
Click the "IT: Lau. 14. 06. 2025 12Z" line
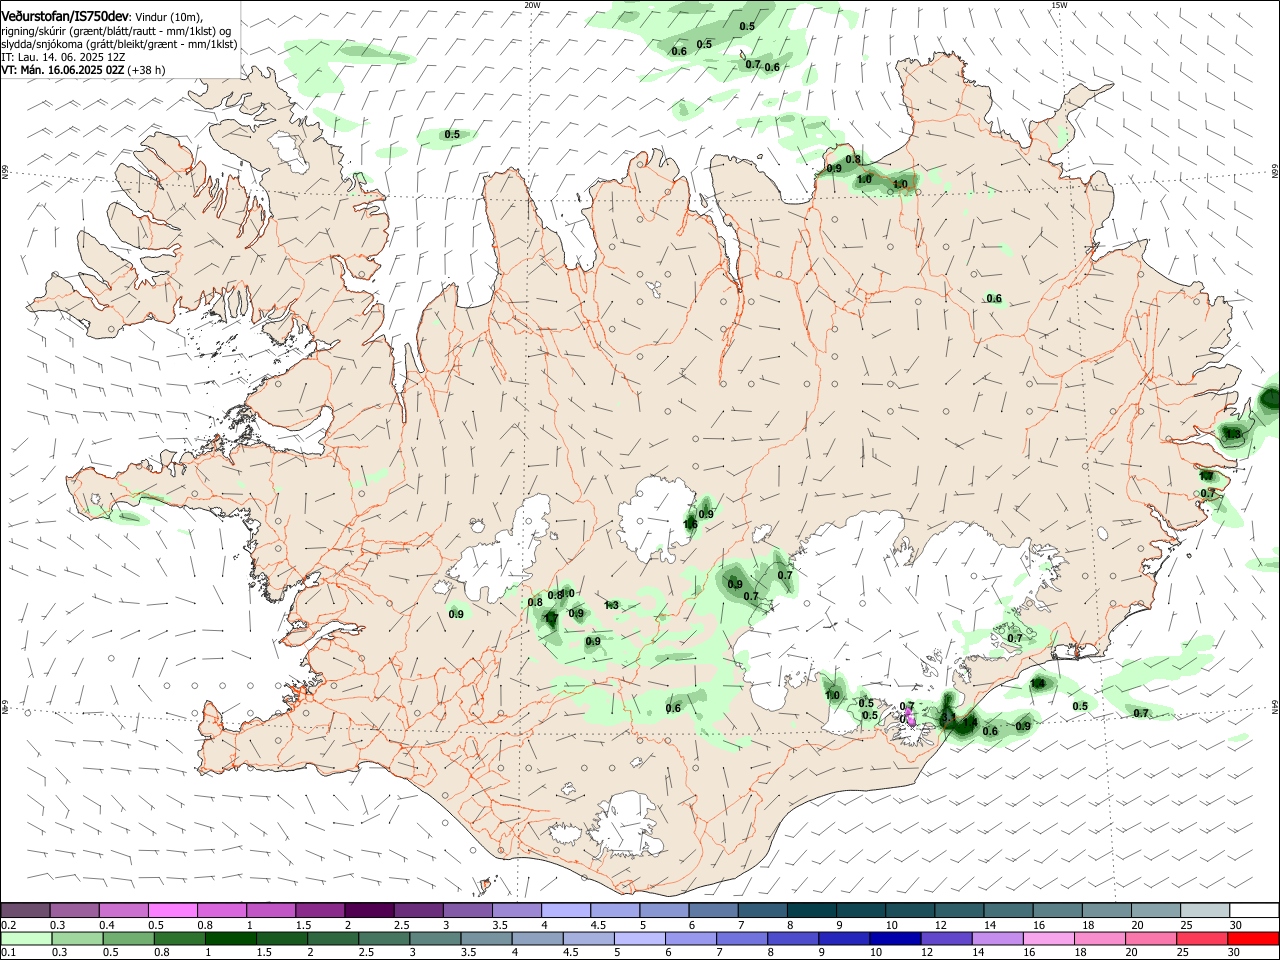pyautogui.click(x=63, y=57)
